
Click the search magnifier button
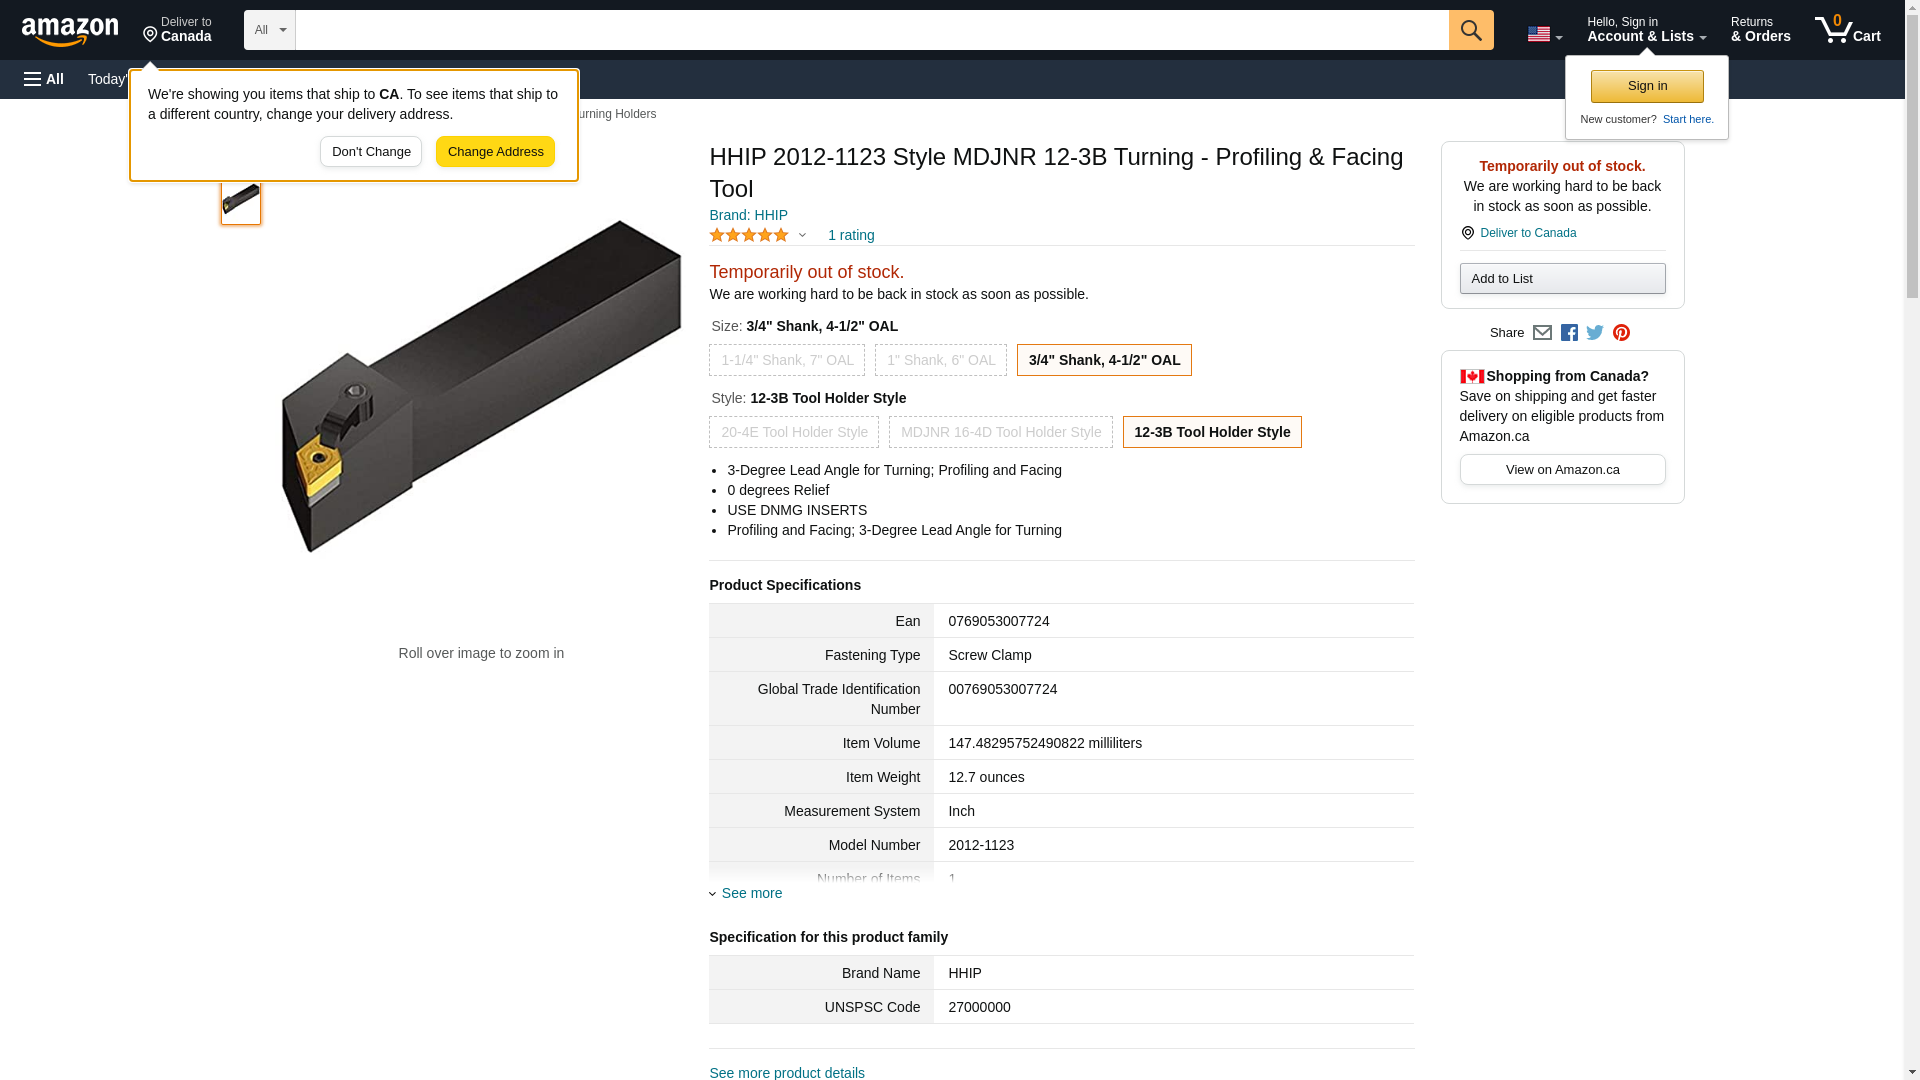pyautogui.click(x=1471, y=30)
